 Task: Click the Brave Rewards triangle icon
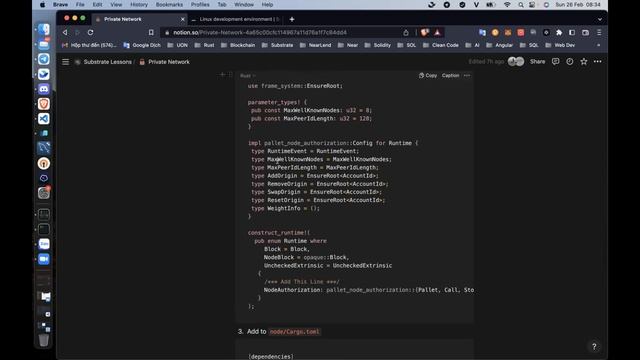pyautogui.click(x=437, y=32)
